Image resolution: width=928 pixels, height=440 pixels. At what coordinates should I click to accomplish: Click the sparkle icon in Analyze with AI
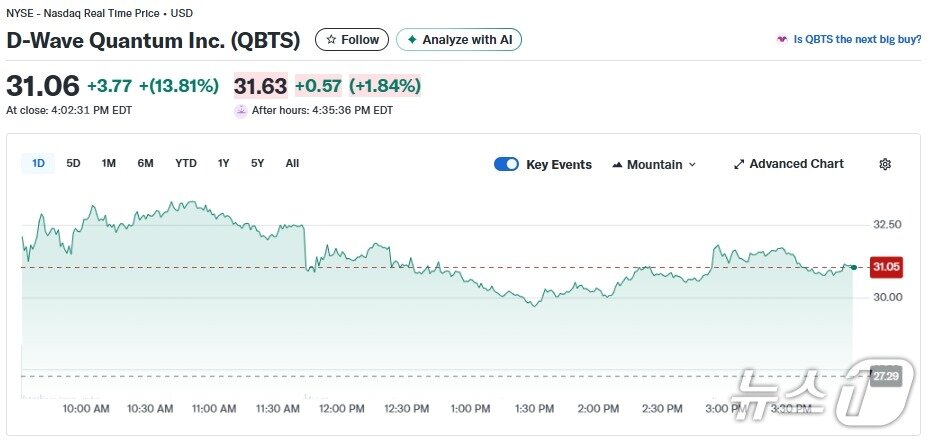click(411, 40)
